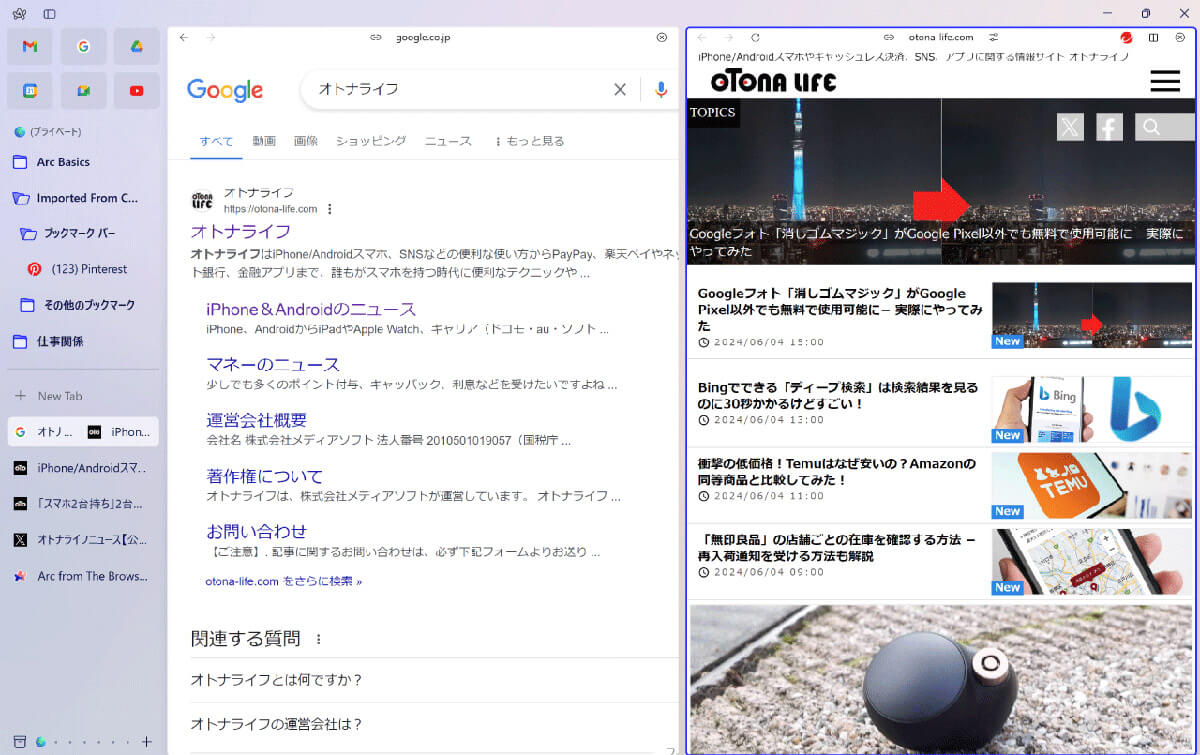Copy link icon beside google.co.jp
Viewport: 1200px width, 755px height.
tap(376, 37)
